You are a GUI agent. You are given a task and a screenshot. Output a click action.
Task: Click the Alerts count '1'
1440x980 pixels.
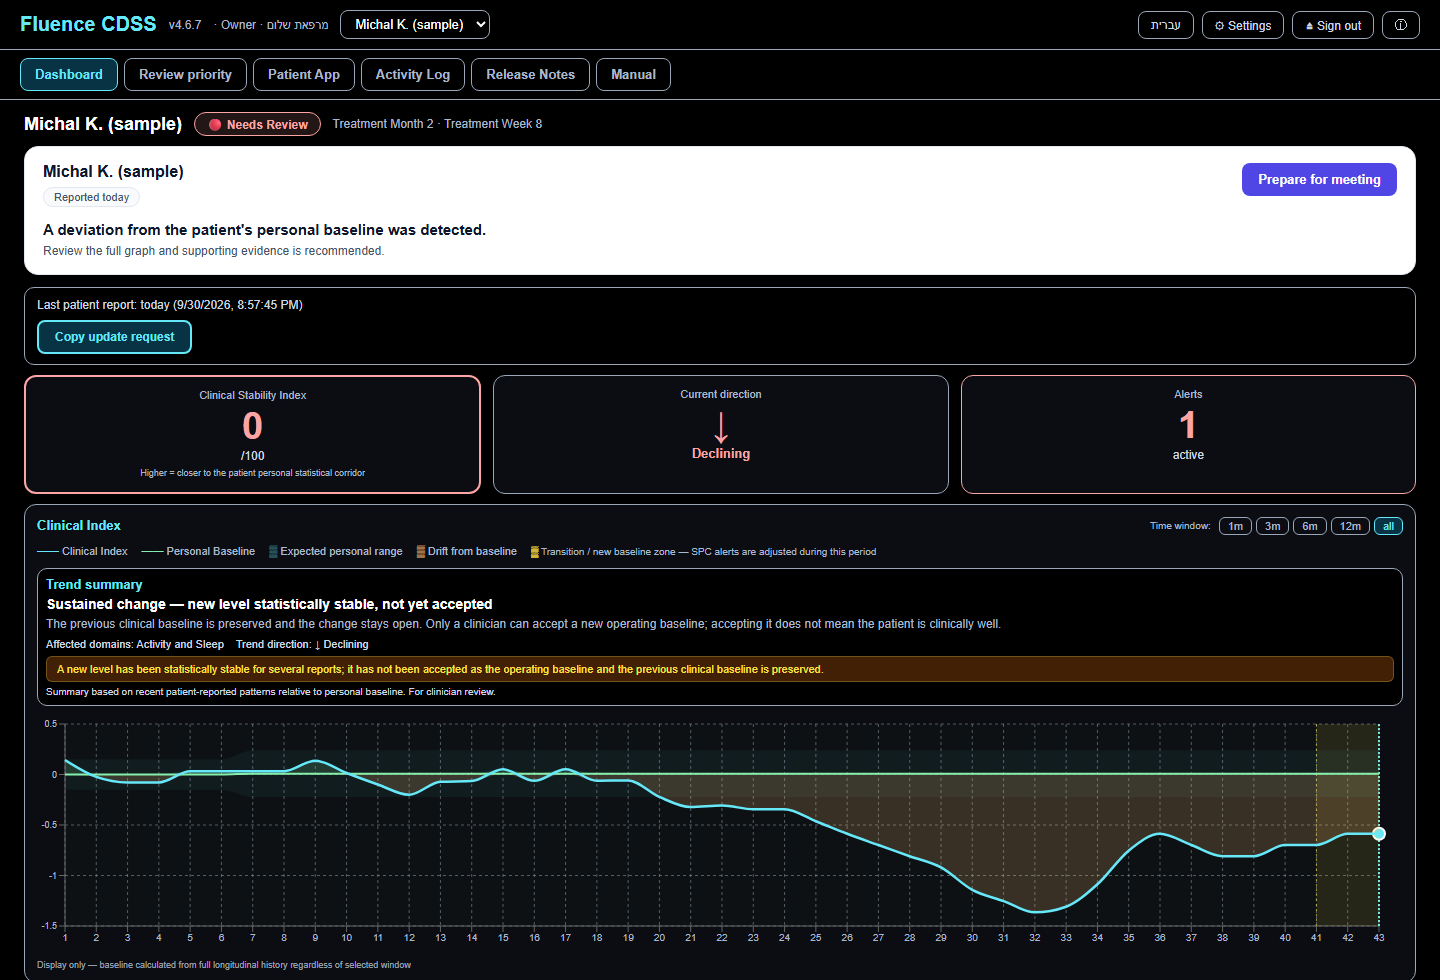point(1188,425)
